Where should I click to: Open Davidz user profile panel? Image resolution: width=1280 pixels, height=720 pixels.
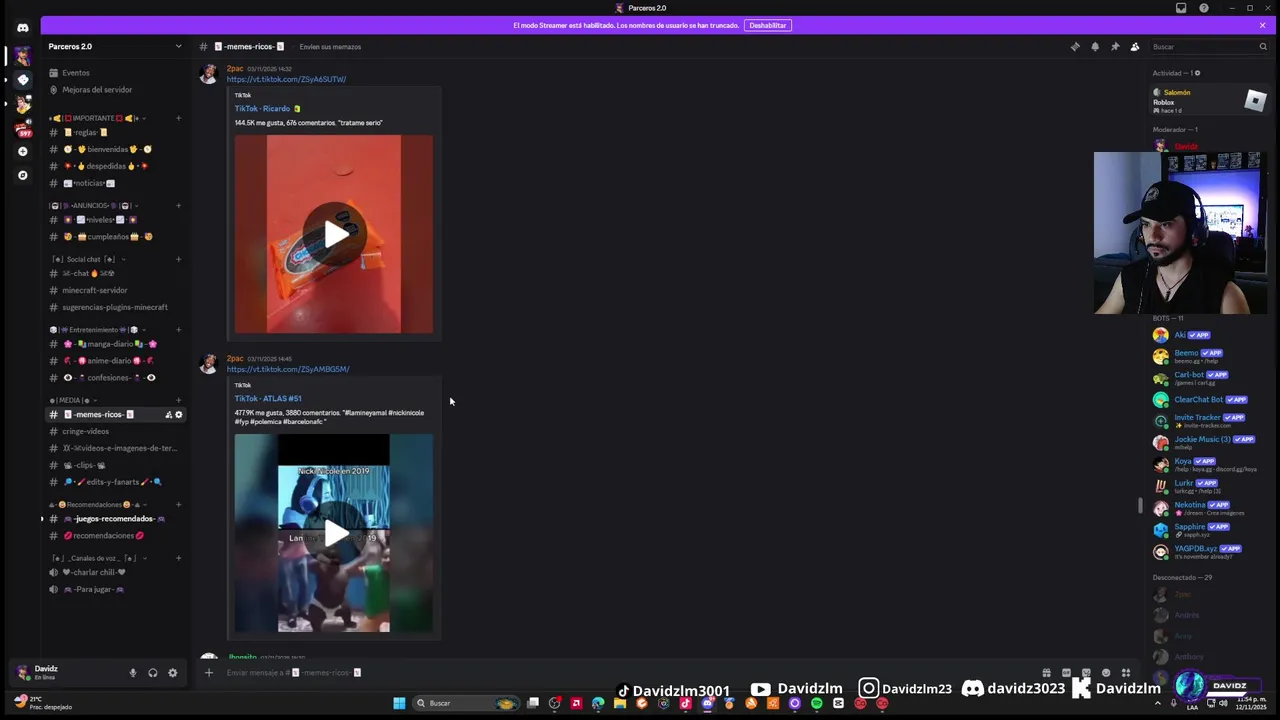66,672
